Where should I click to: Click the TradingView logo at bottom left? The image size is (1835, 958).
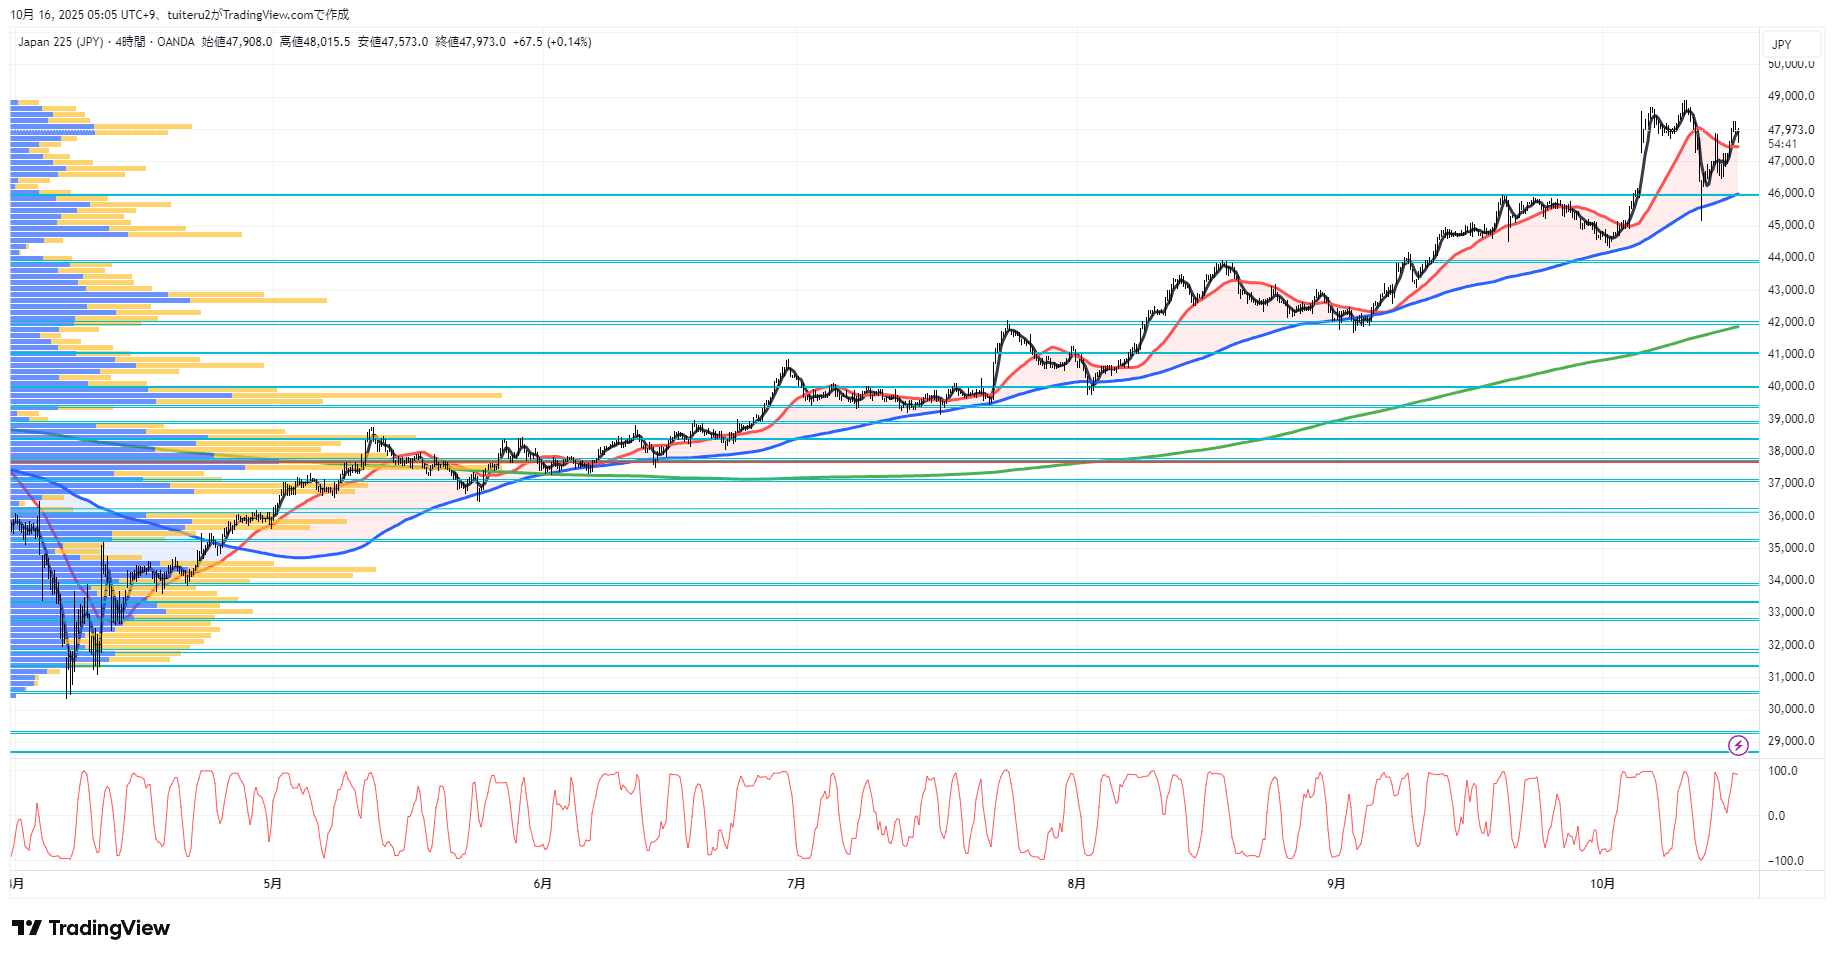(91, 928)
